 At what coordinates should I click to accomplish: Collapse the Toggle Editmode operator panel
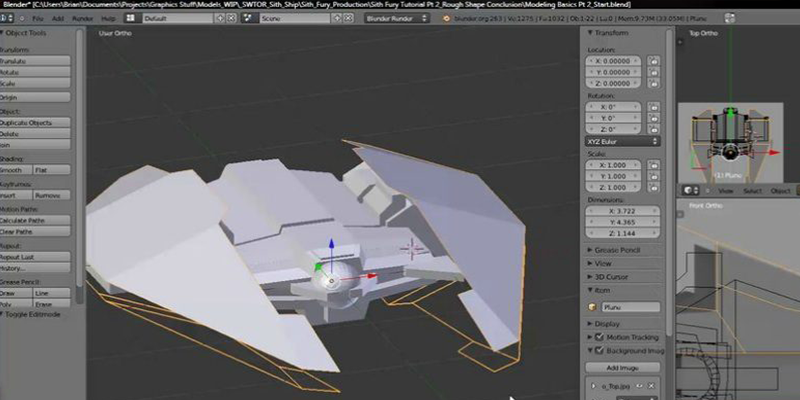(x=2, y=314)
